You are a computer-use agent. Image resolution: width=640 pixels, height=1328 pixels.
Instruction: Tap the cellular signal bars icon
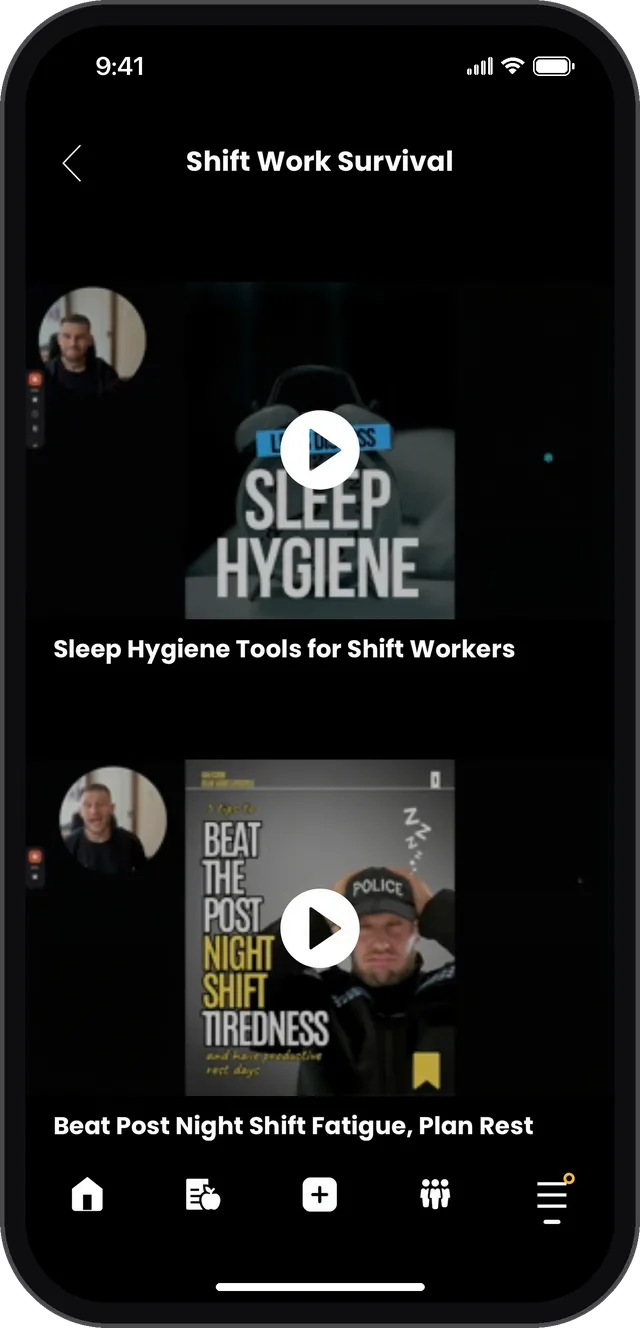coord(480,67)
